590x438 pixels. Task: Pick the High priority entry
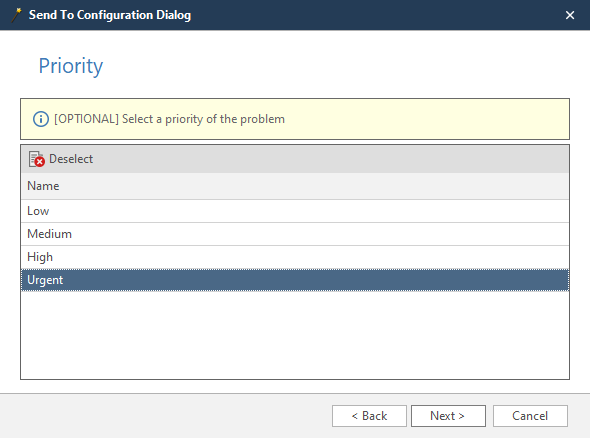coord(295,257)
